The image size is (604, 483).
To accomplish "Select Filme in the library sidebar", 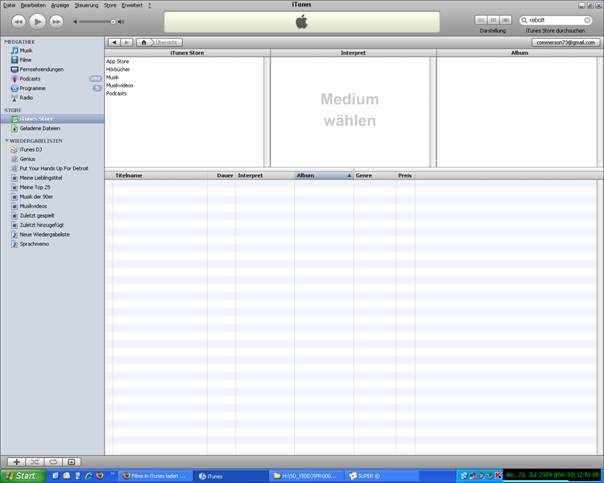I will click(25, 60).
